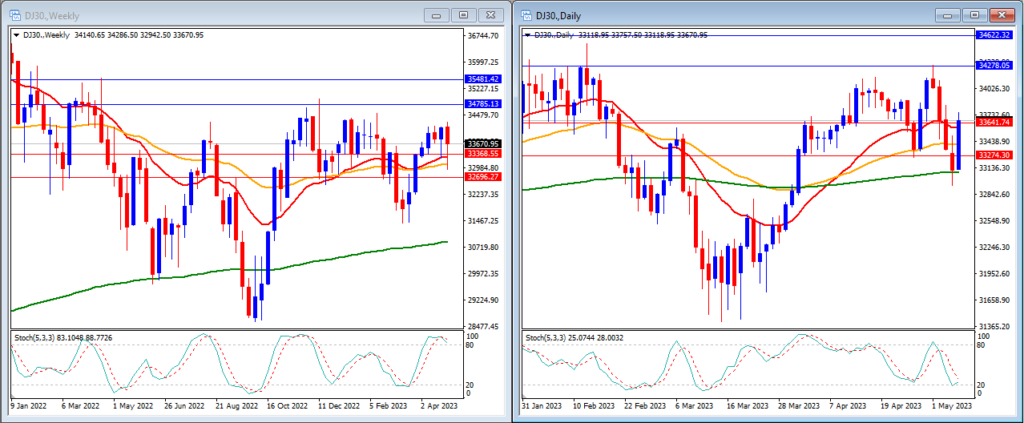Maximize the DJ30.,Weekly chart window
This screenshot has height=423, width=1024.
(x=463, y=14)
